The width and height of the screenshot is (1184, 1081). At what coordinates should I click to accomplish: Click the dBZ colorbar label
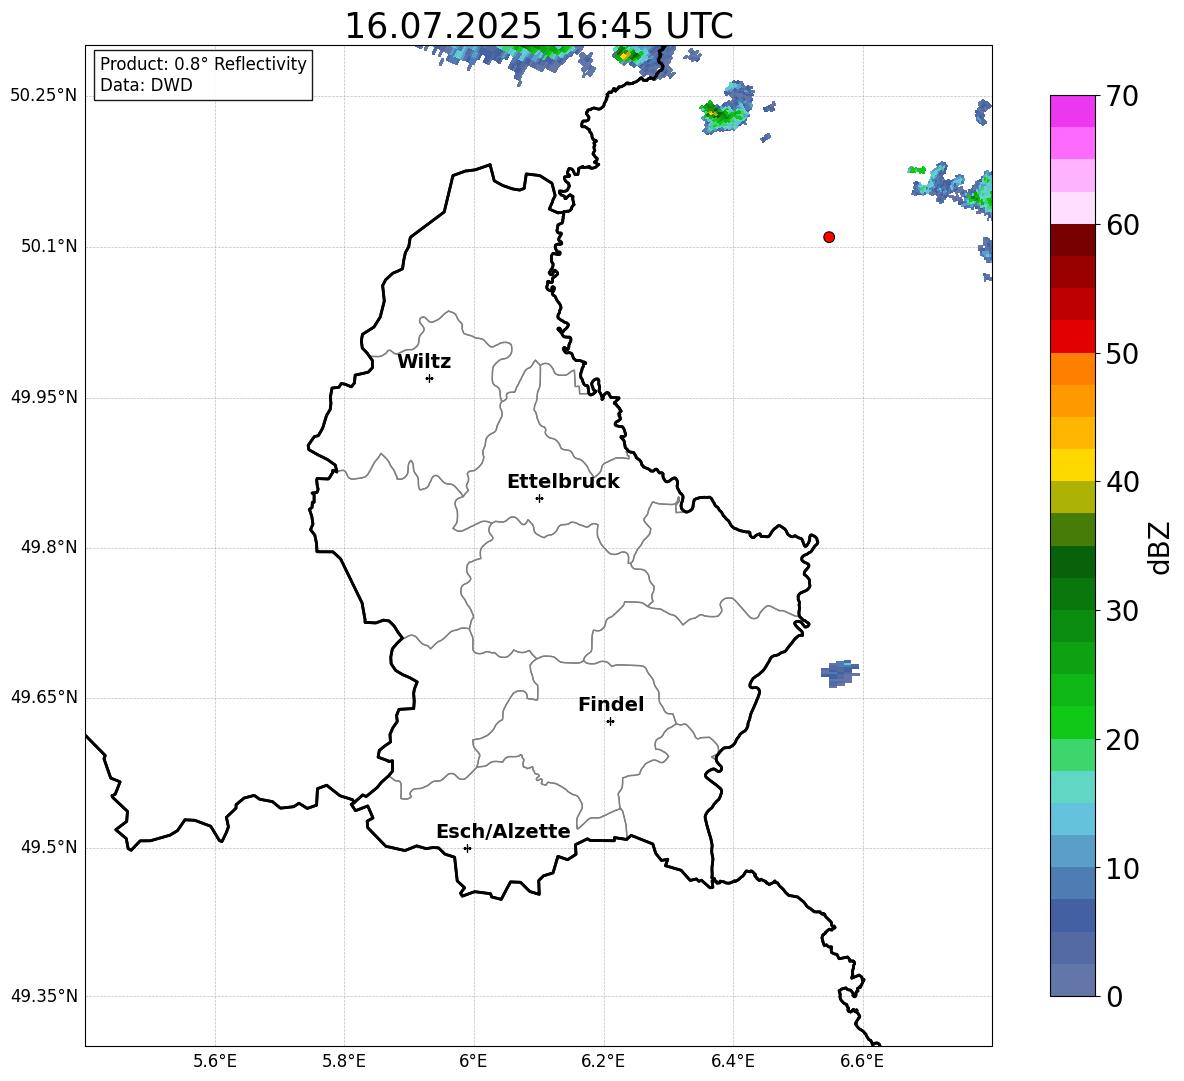coord(1160,547)
